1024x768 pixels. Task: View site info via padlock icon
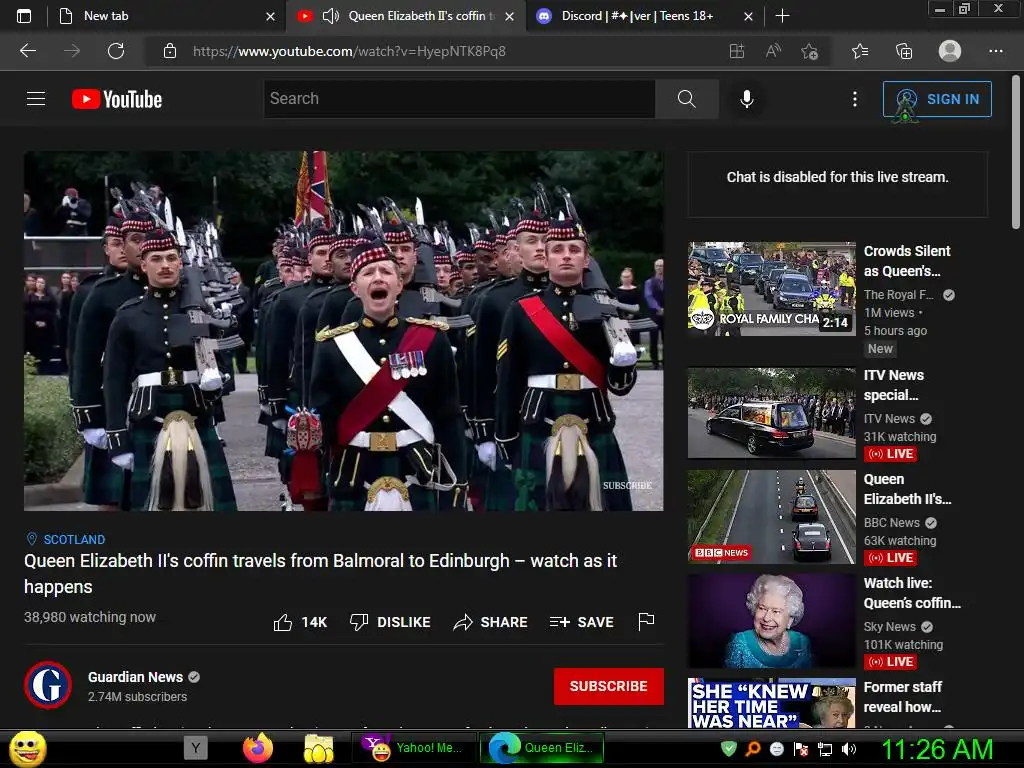170,51
